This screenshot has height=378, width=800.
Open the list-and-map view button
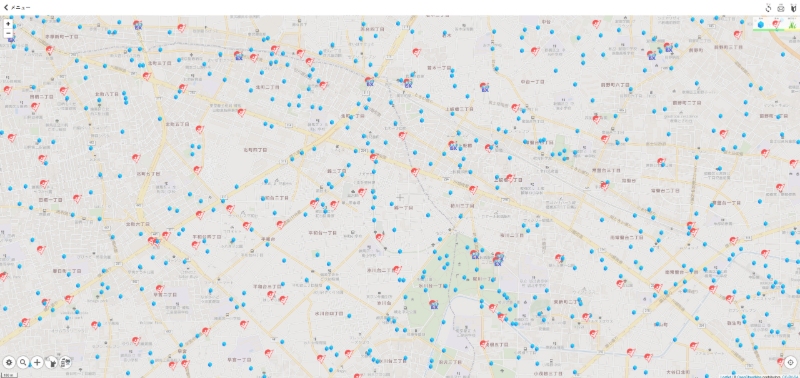tap(66, 362)
